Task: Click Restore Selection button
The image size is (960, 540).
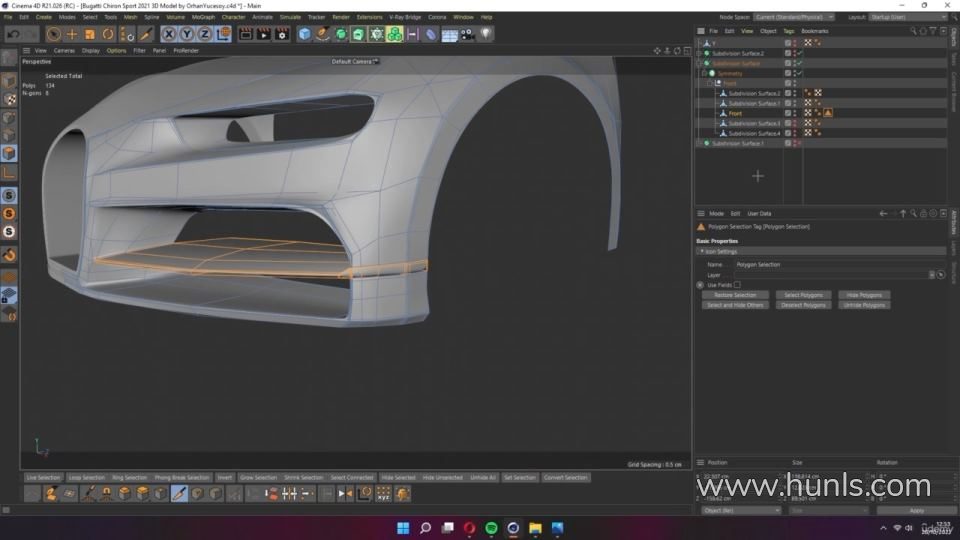Action: 735,295
